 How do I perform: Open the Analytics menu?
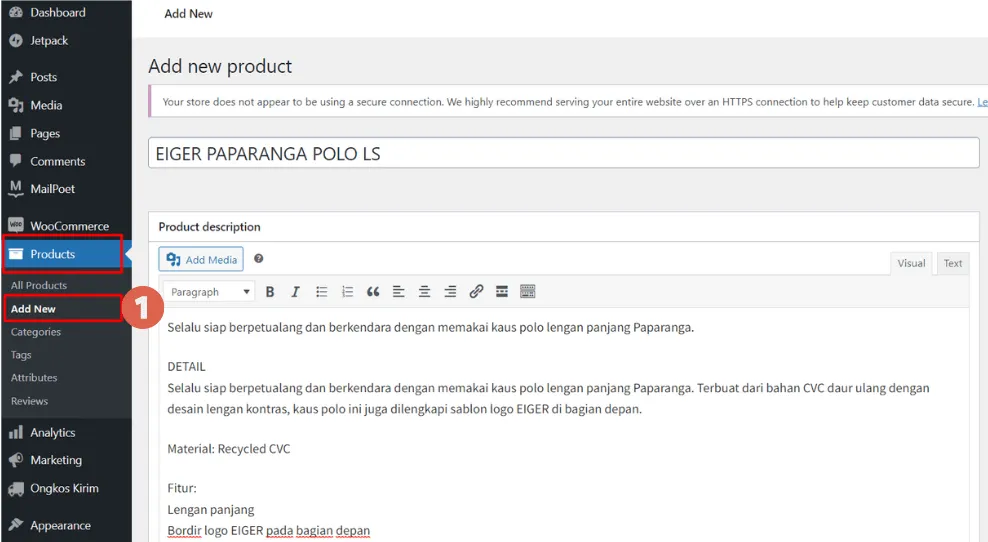point(52,432)
